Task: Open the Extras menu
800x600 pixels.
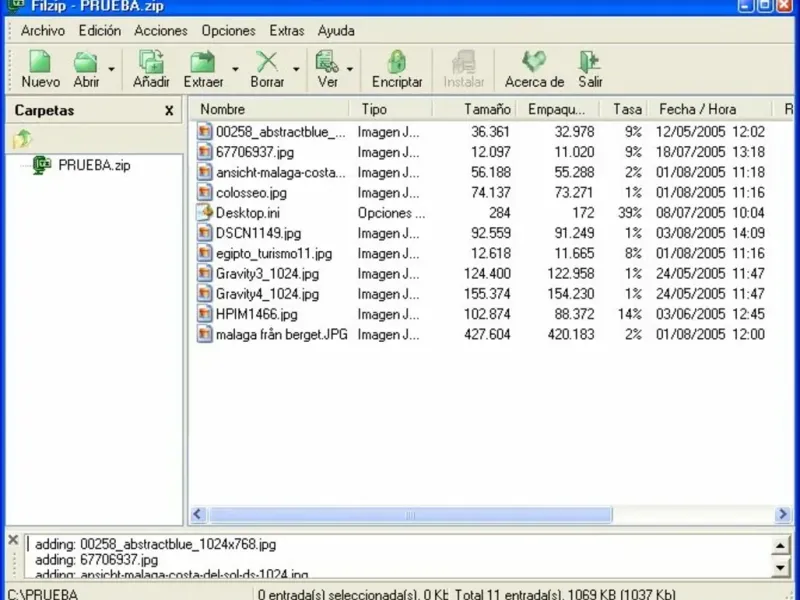Action: pyautogui.click(x=287, y=31)
